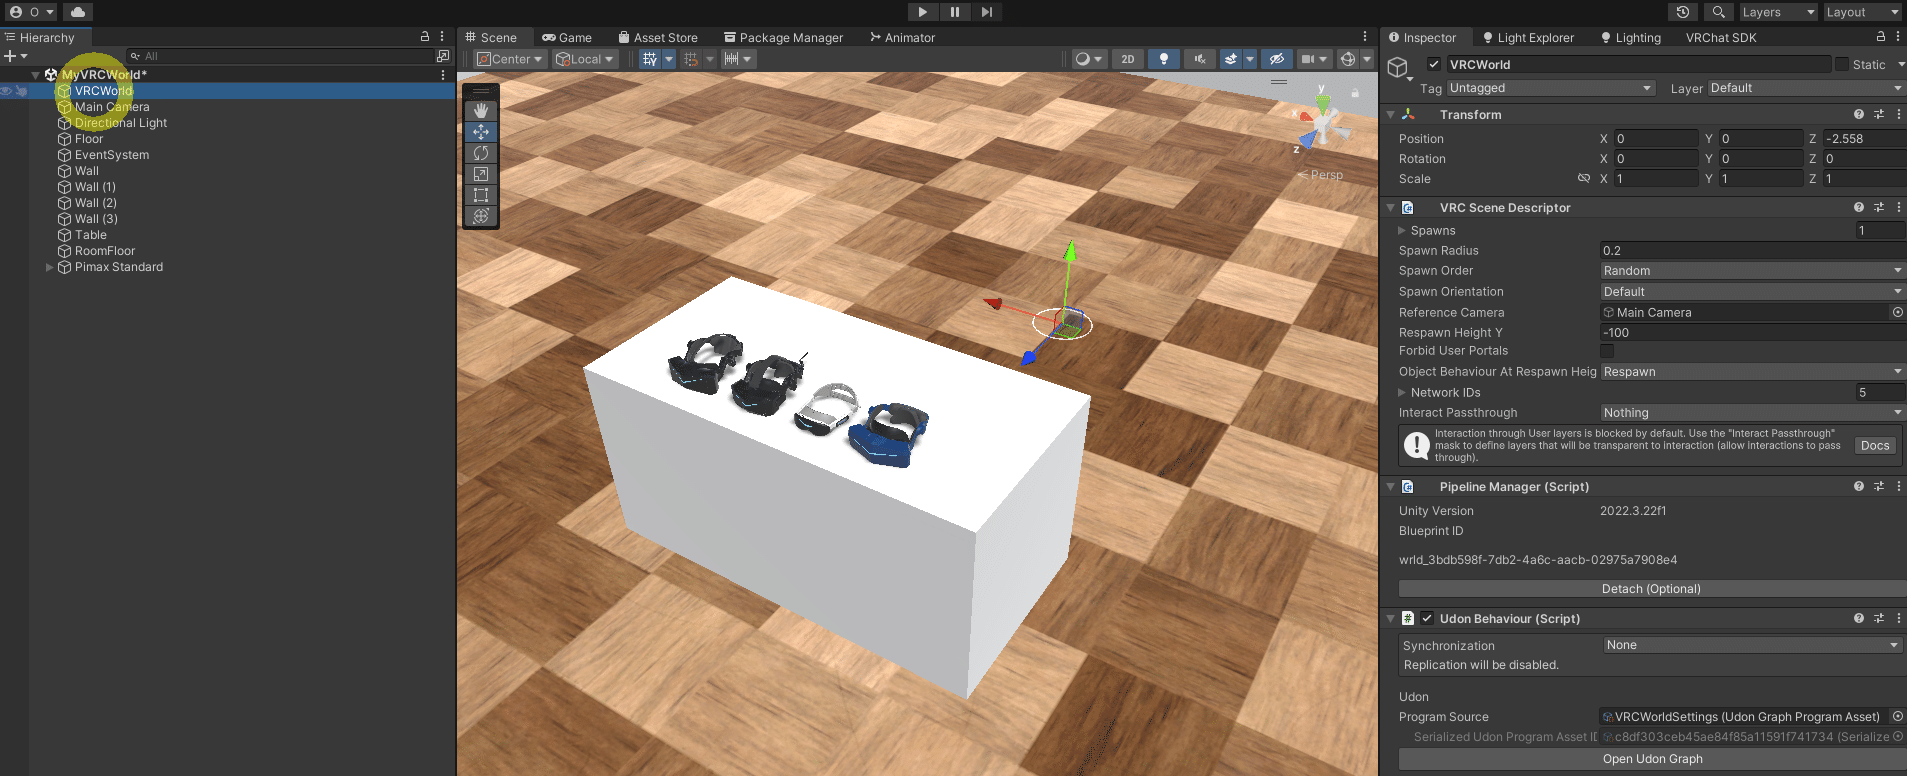The image size is (1907, 776).
Task: Toggle the Static checkbox
Action: pyautogui.click(x=1842, y=65)
